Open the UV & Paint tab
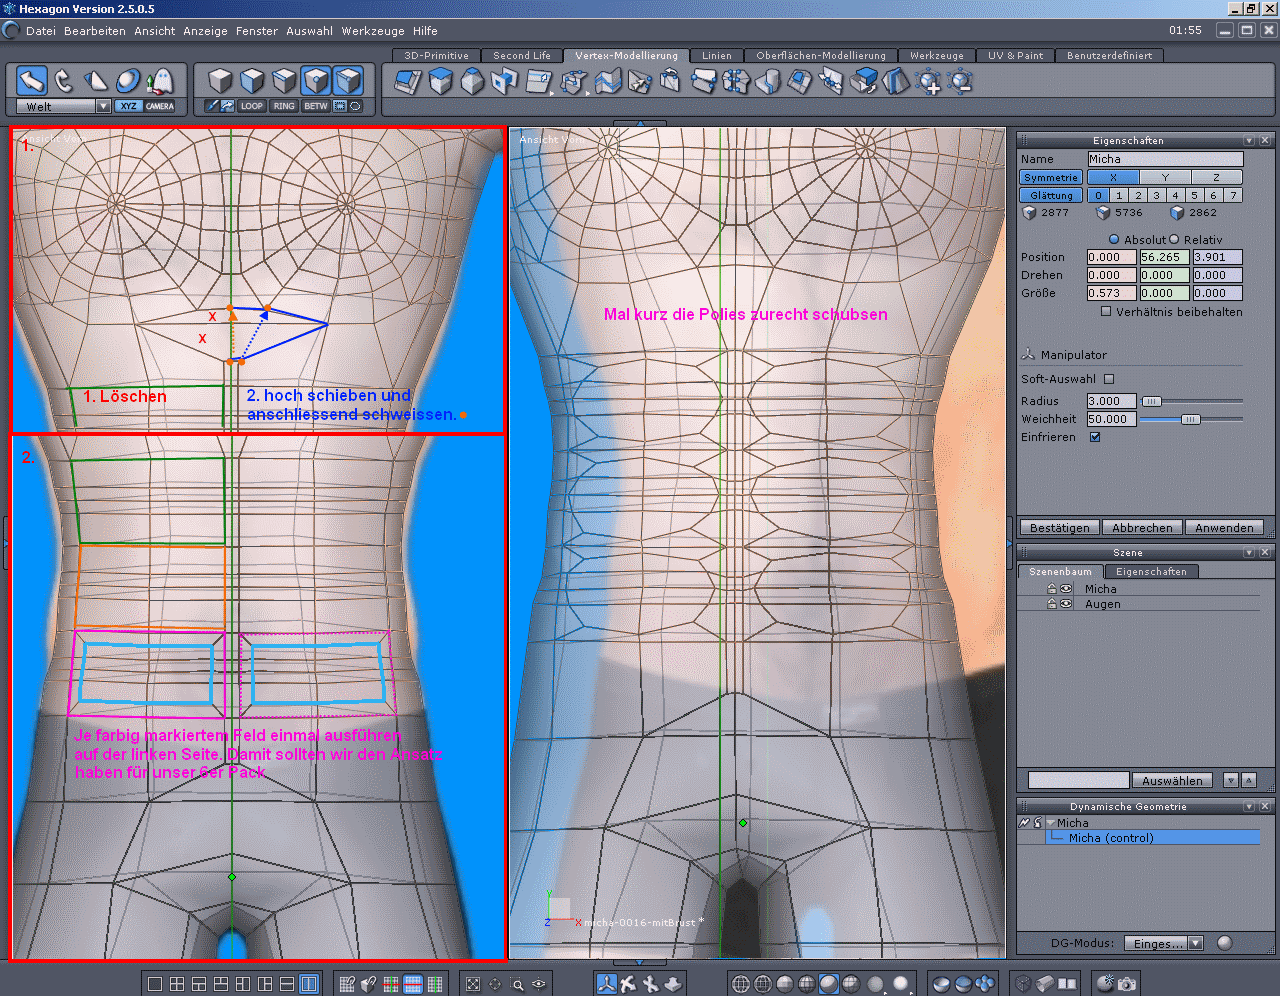 (1016, 56)
